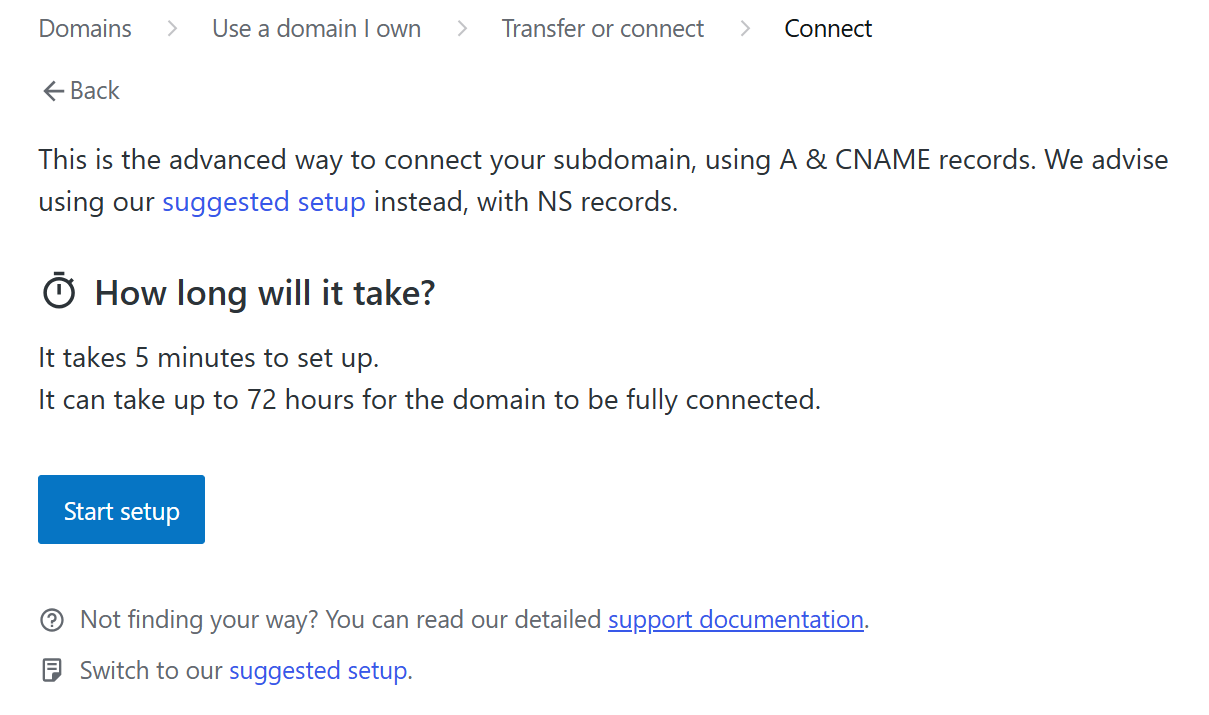This screenshot has height=715, width=1209.
Task: Open "suggested setup" link in the intro paragraph
Action: tap(264, 202)
